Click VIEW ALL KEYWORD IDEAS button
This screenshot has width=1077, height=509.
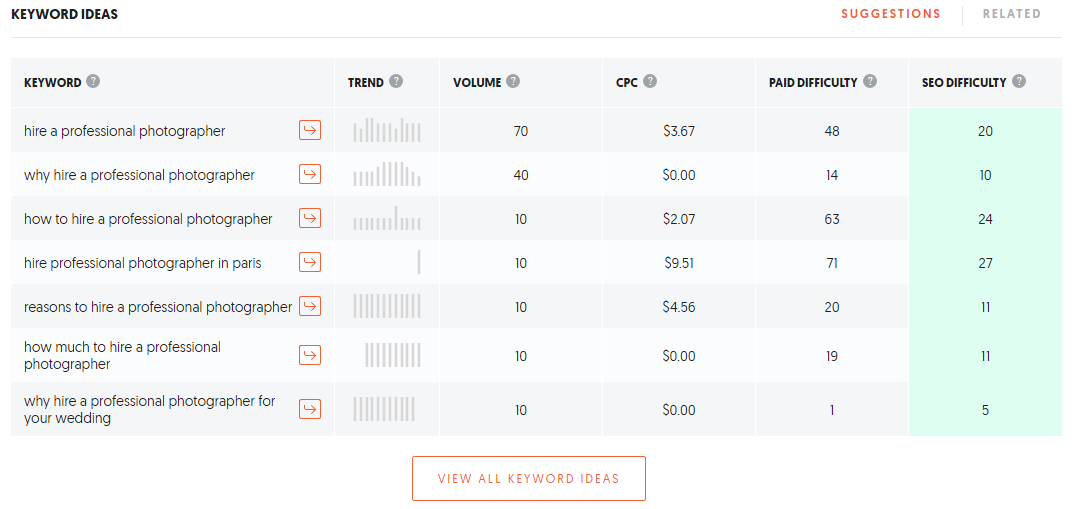pyautogui.click(x=529, y=478)
